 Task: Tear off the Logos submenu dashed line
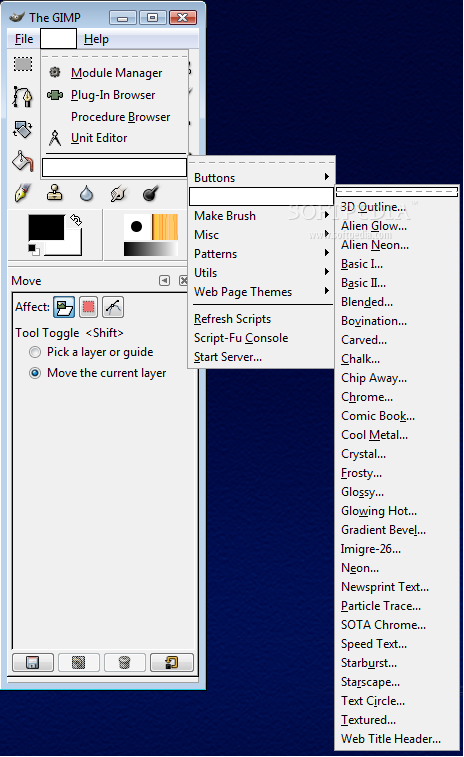(x=397, y=192)
